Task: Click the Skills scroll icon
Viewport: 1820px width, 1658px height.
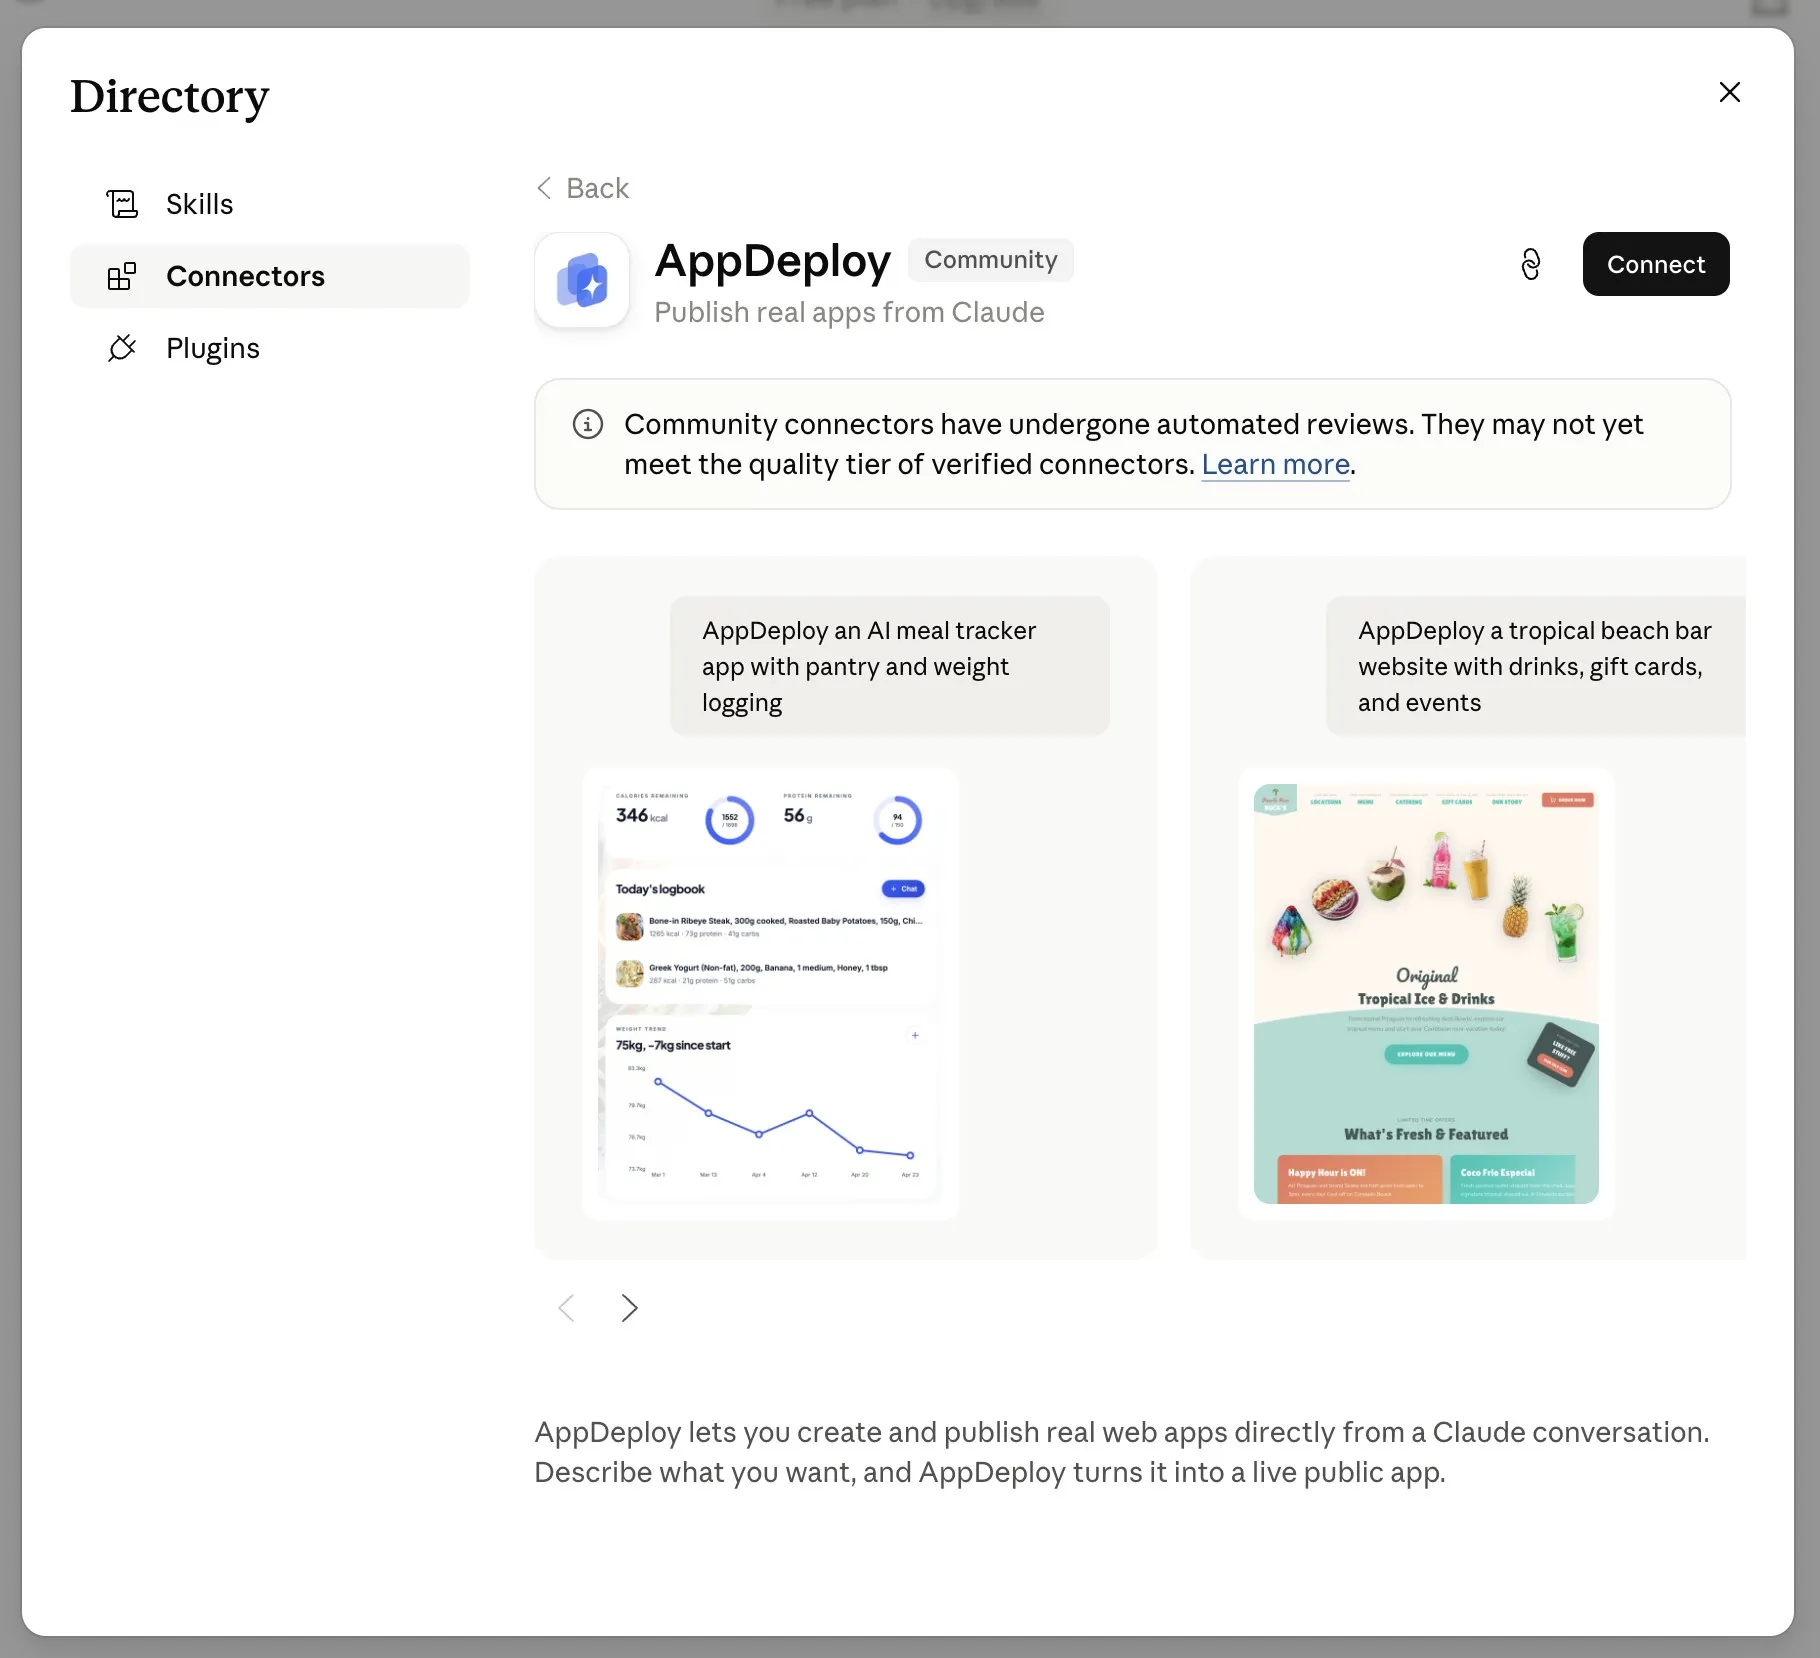Action: 122,204
